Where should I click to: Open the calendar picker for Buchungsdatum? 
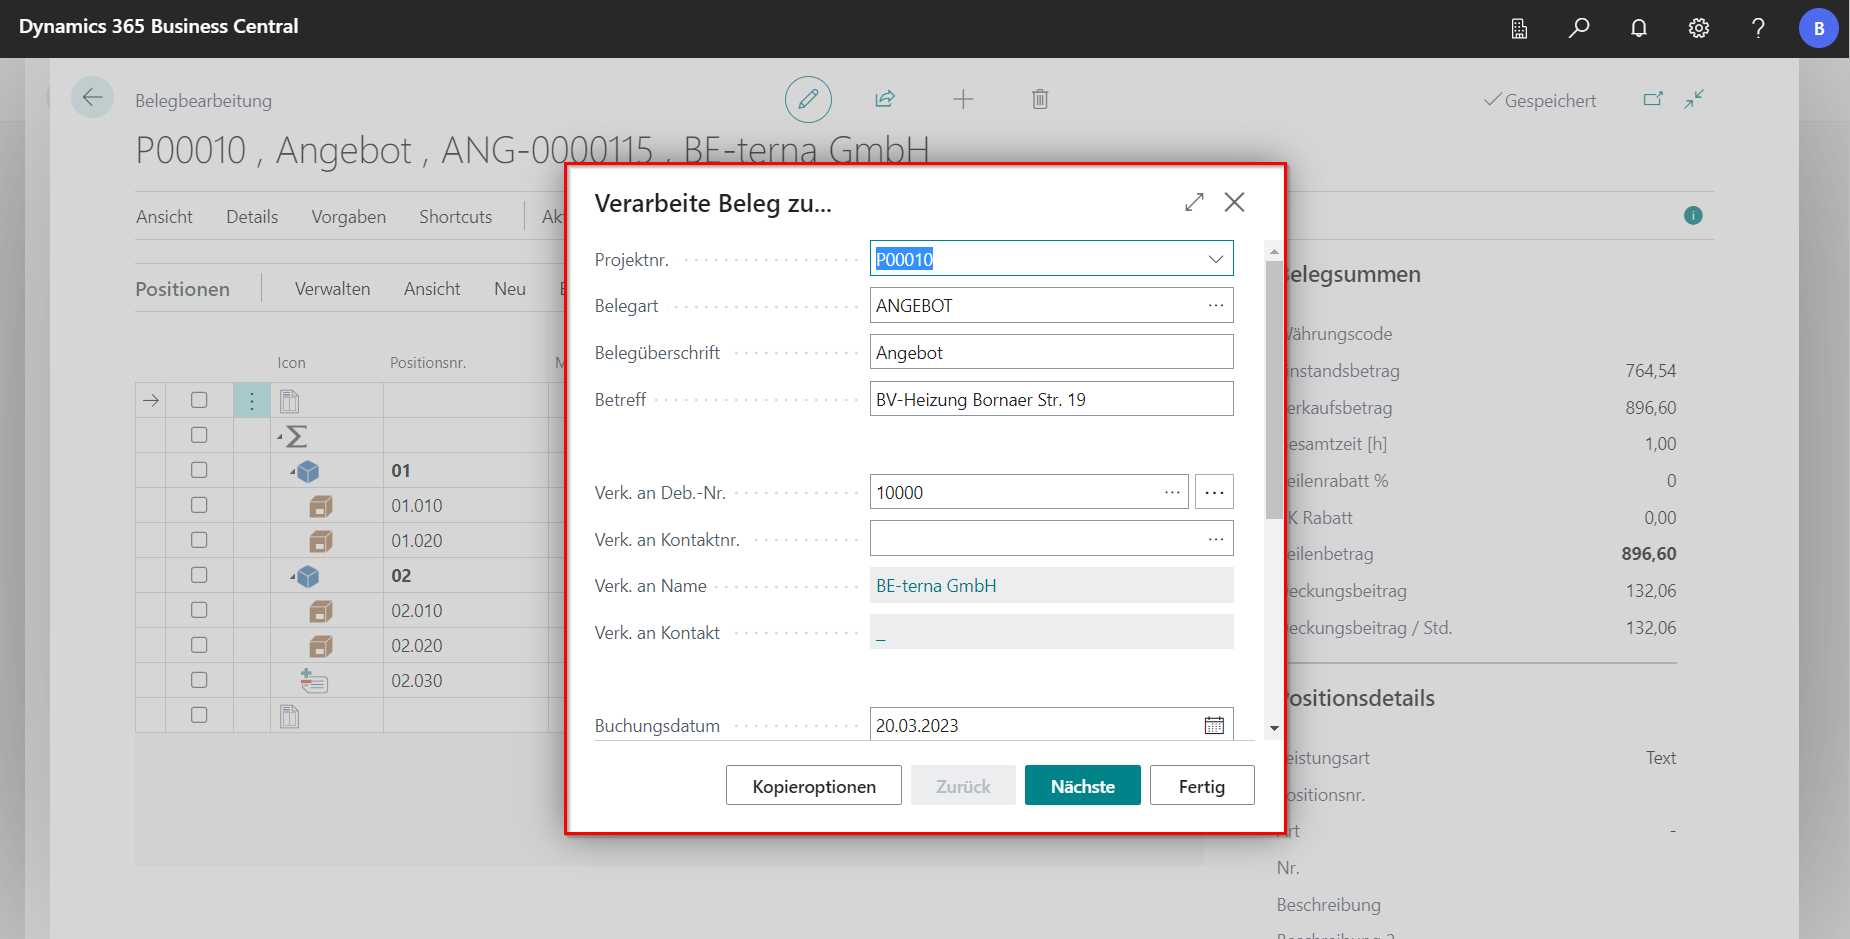point(1214,725)
